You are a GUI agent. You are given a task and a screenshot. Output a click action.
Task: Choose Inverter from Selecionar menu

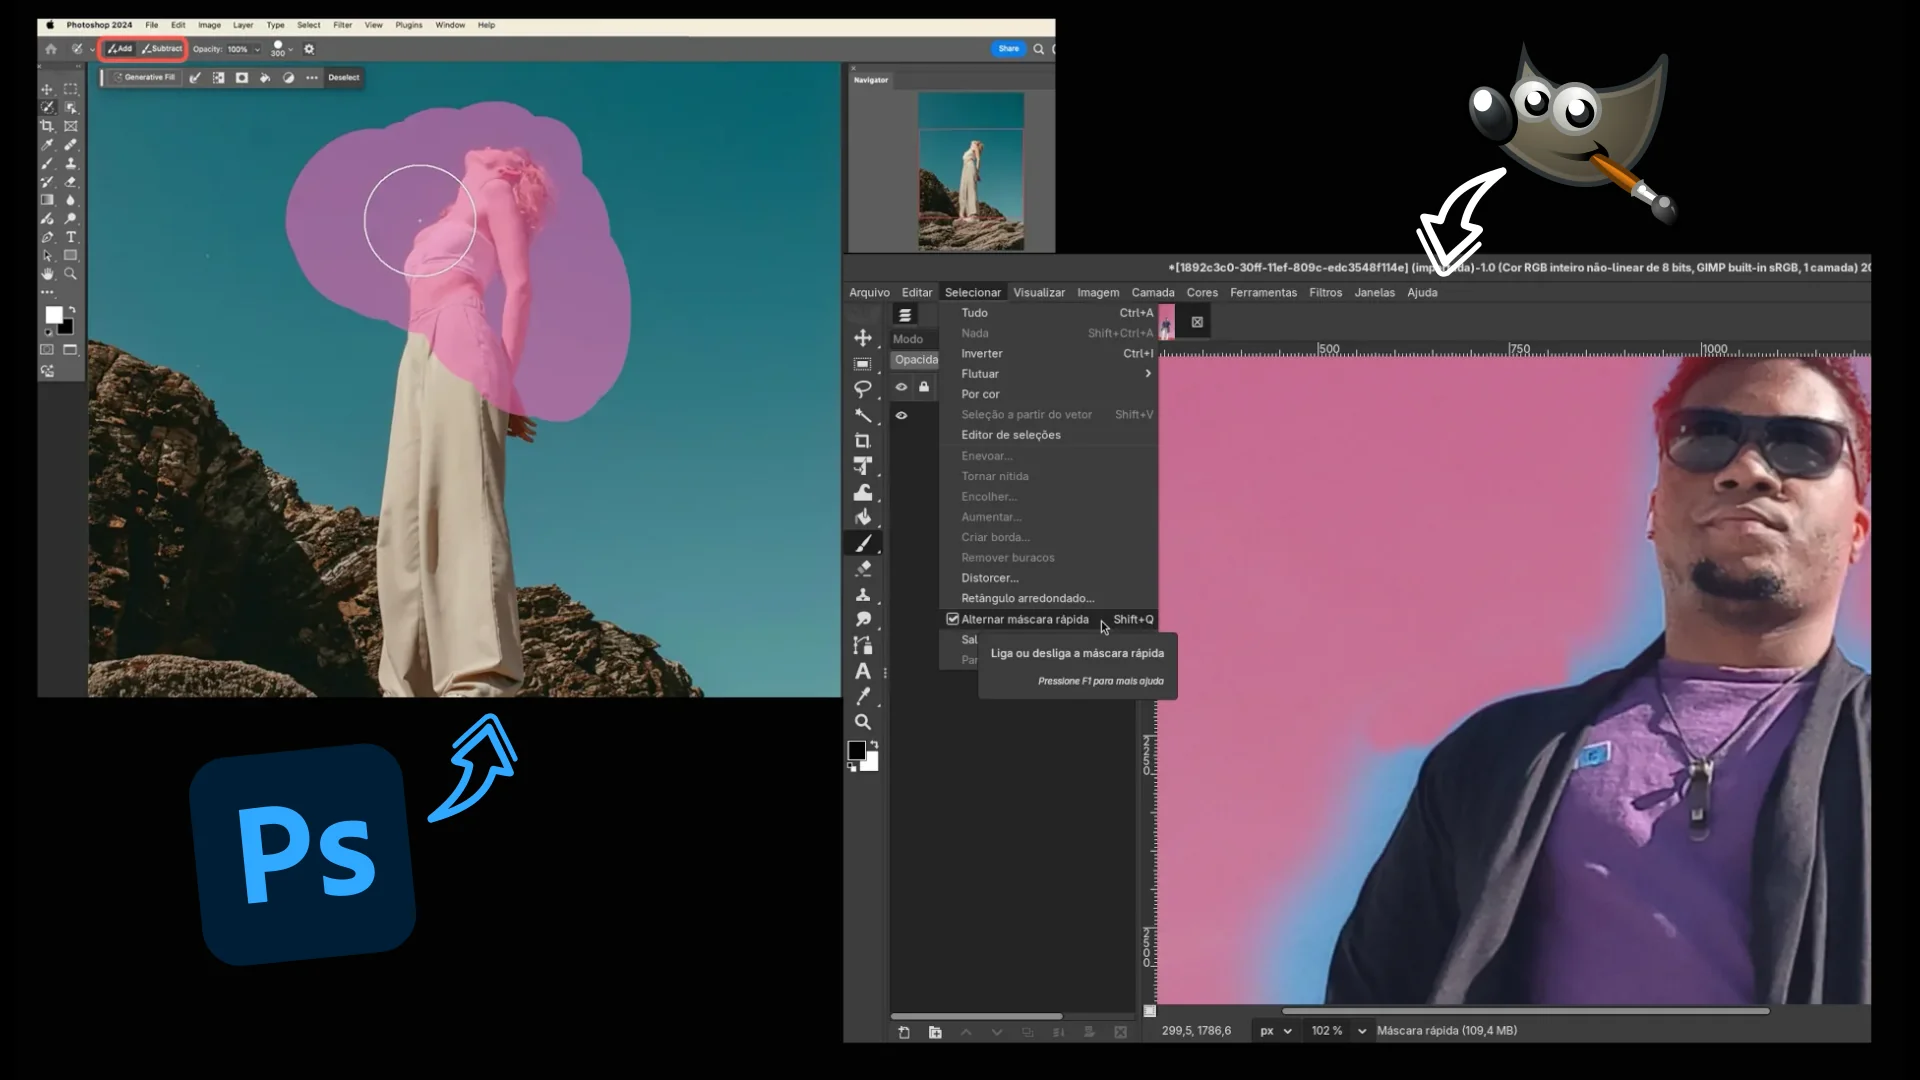[981, 354]
